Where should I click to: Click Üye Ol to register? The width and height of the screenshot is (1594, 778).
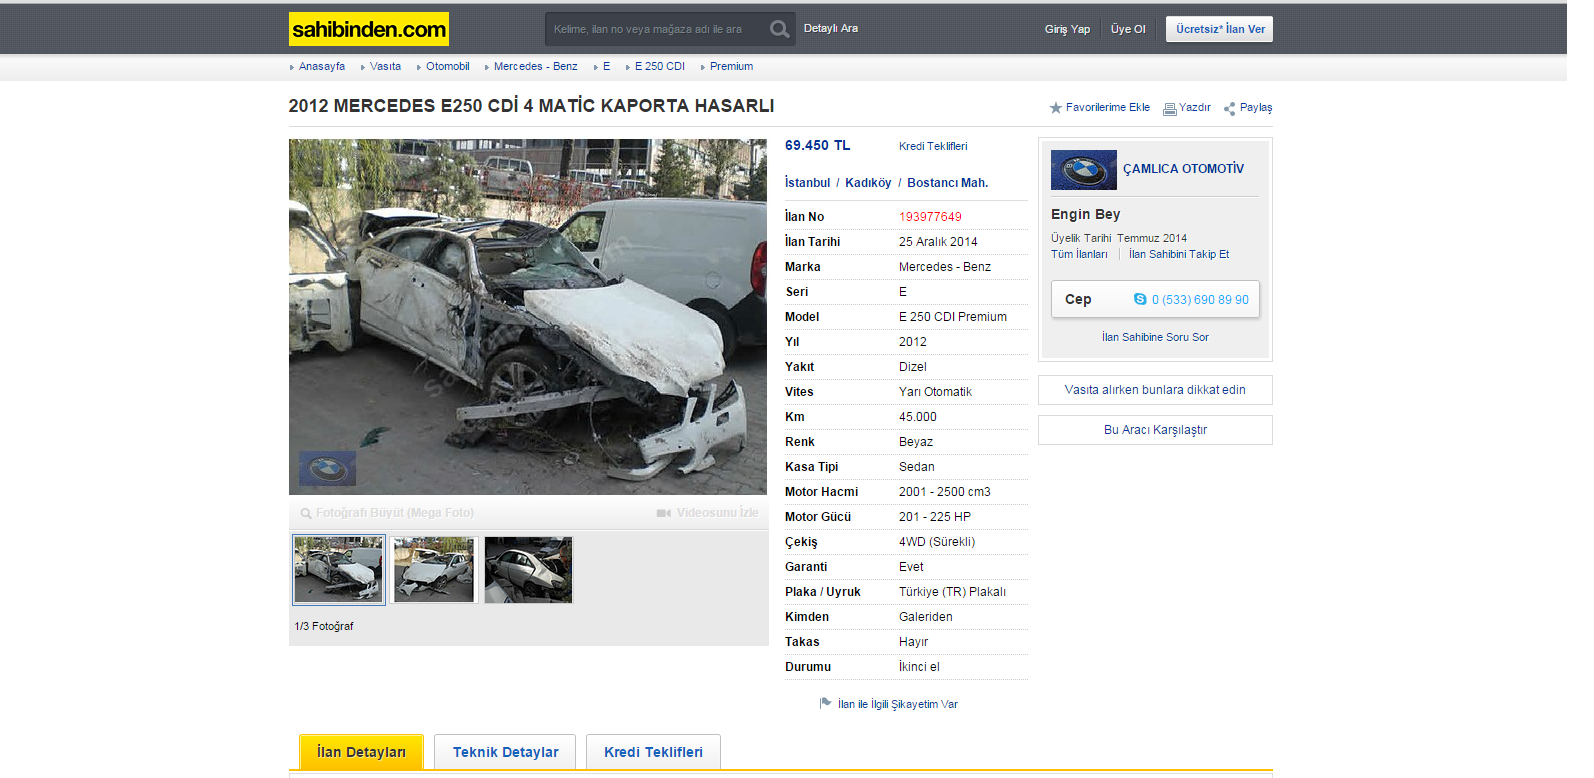tap(1128, 29)
